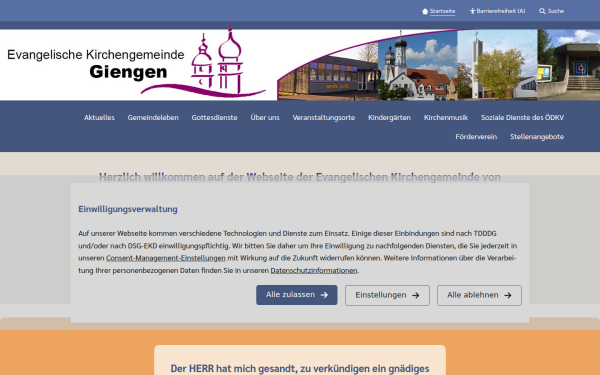This screenshot has height=375, width=600.
Task: Click Alle ablehnen button
Action: 479,295
